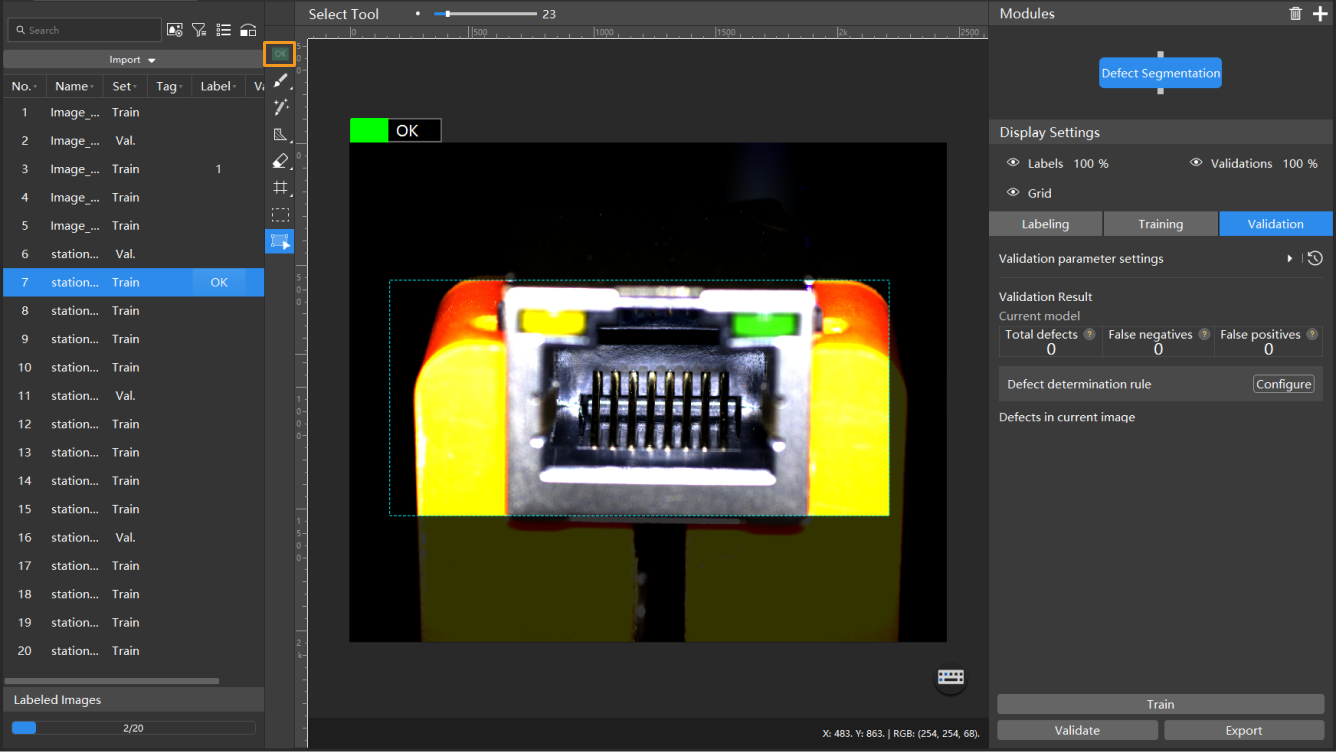Show help for Total defects
1336x752 pixels.
click(x=1089, y=335)
